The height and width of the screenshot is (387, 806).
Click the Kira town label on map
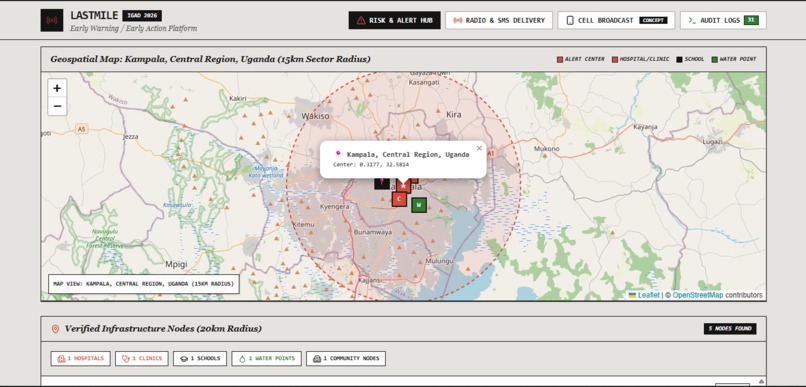(454, 115)
